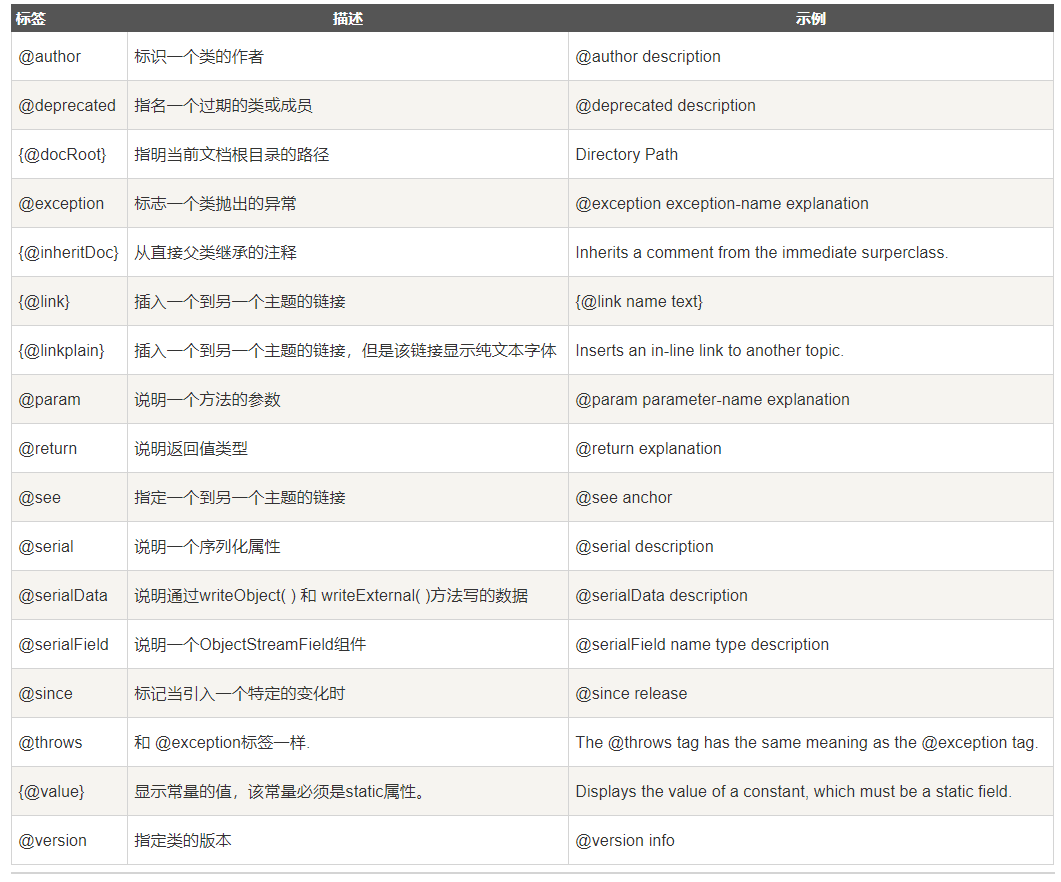The image size is (1061, 882).
Task: Click example '{@link name text}'
Action: tap(639, 301)
